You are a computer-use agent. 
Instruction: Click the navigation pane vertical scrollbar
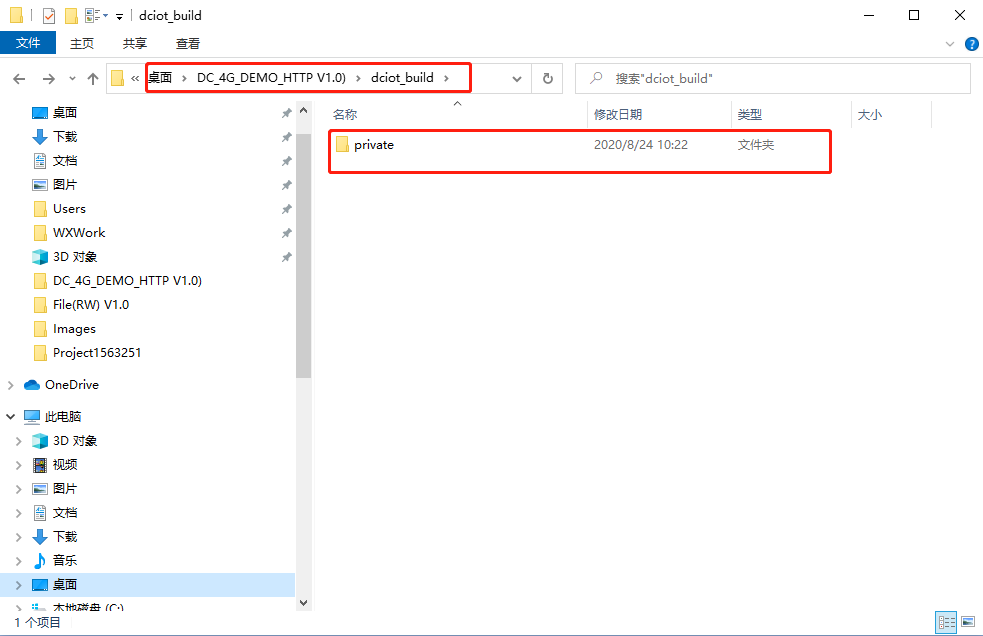(303, 300)
